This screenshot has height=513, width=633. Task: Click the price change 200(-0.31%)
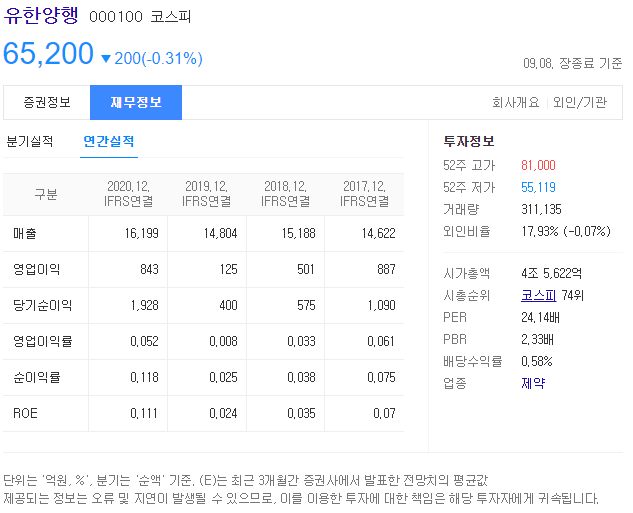pos(158,59)
